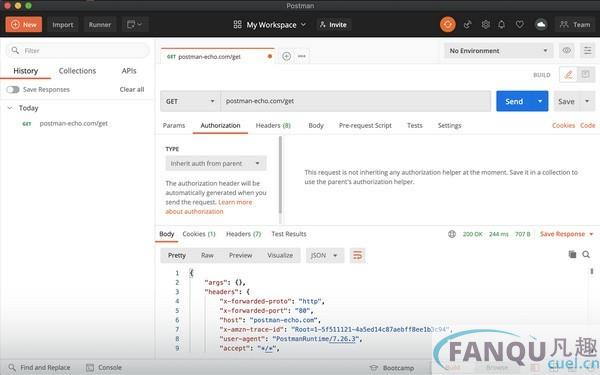The height and width of the screenshot is (375, 600).
Task: Invite people to workspace
Action: (333, 24)
